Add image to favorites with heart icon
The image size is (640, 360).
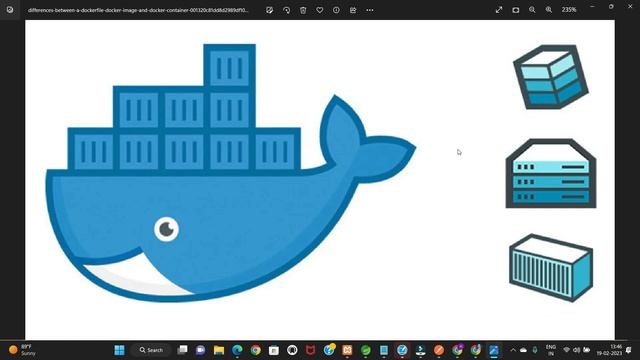320,10
